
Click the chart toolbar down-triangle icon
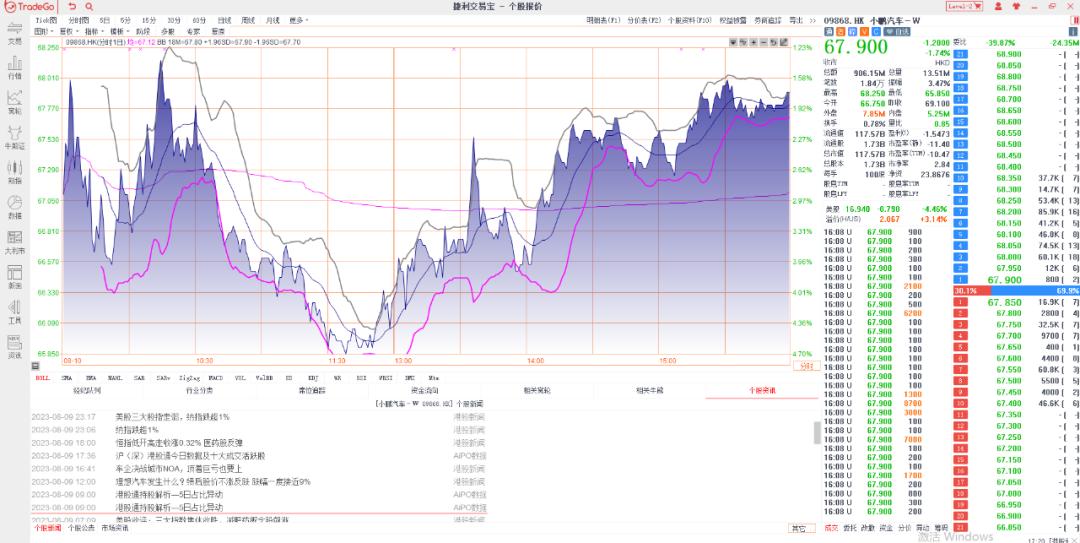[734, 42]
